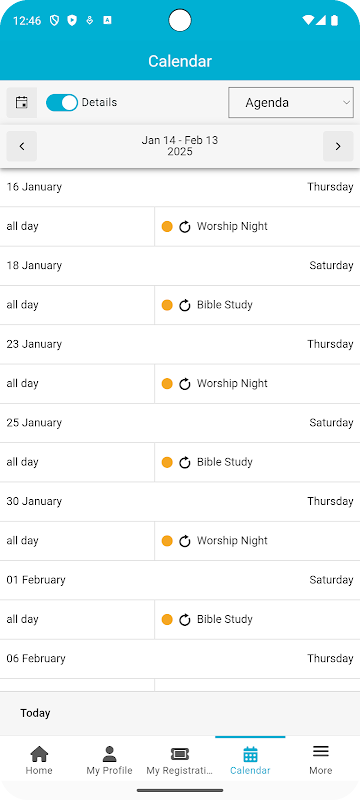
Task: Select the 06 February Thursday date header
Action: [x=180, y=659]
